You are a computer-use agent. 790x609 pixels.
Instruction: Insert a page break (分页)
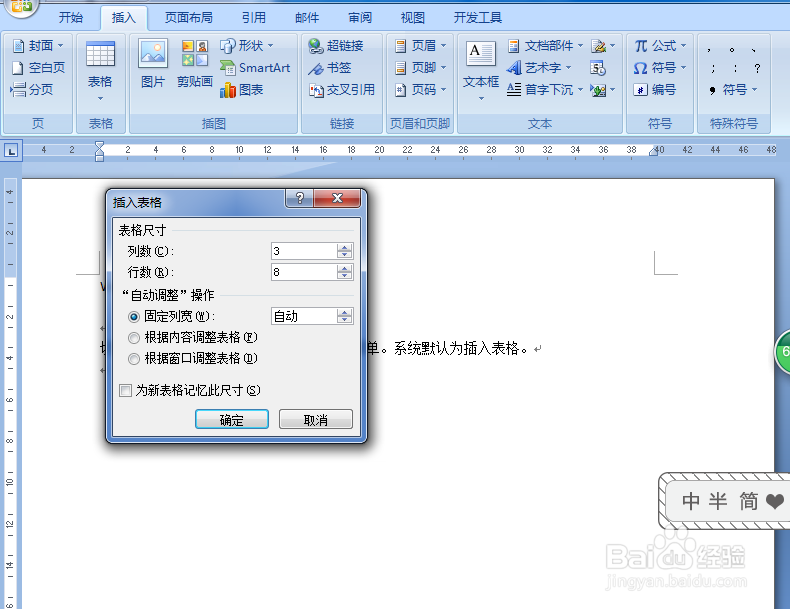tap(32, 90)
